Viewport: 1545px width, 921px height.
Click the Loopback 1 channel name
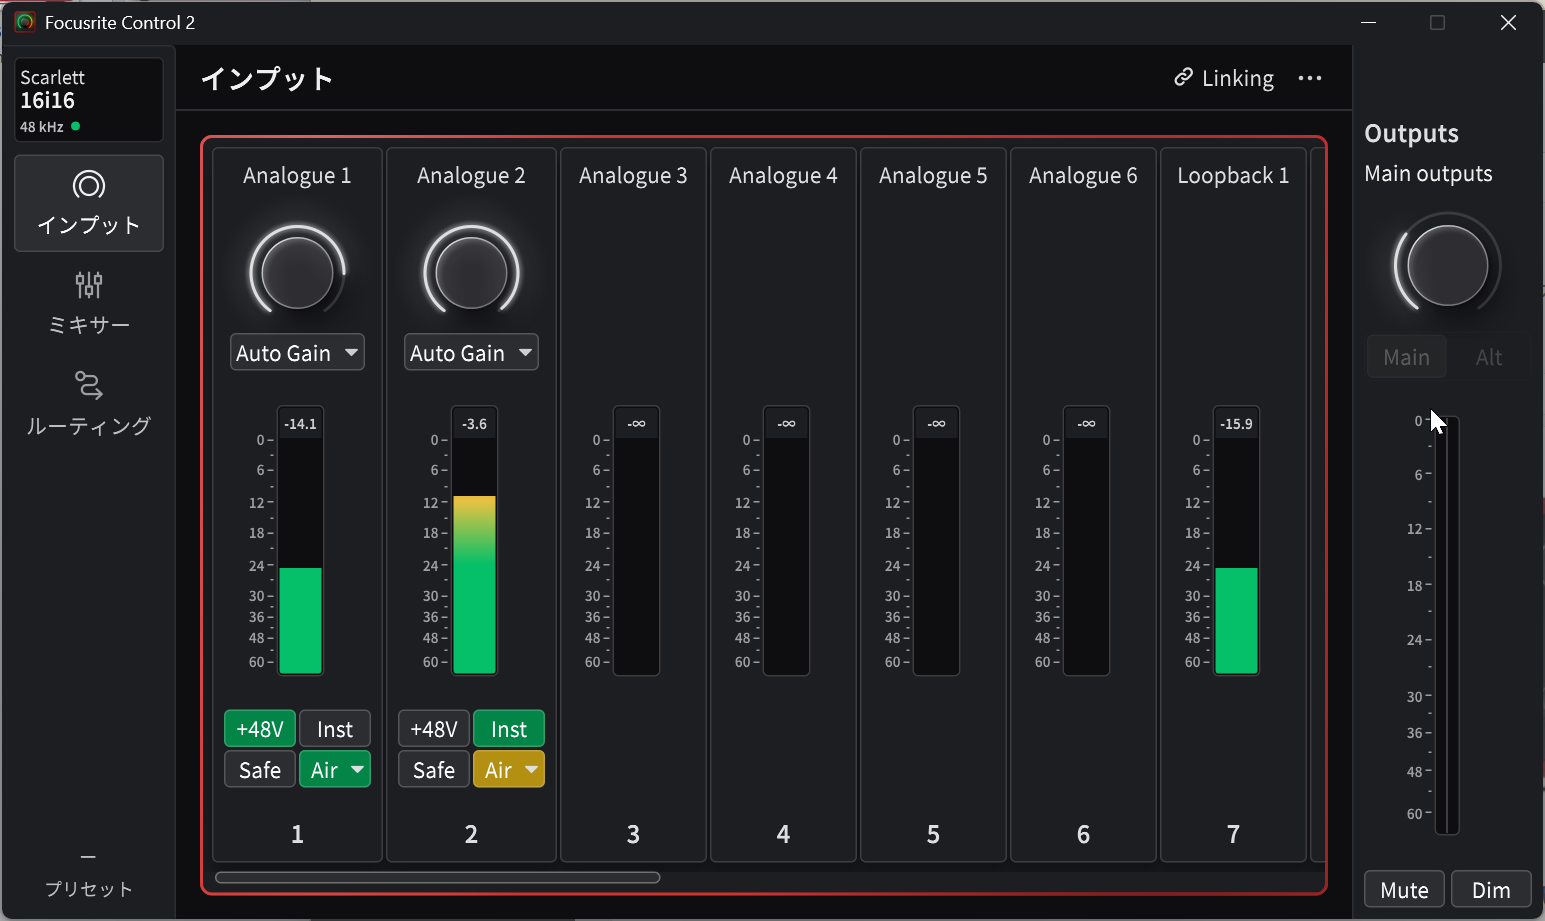(1233, 176)
